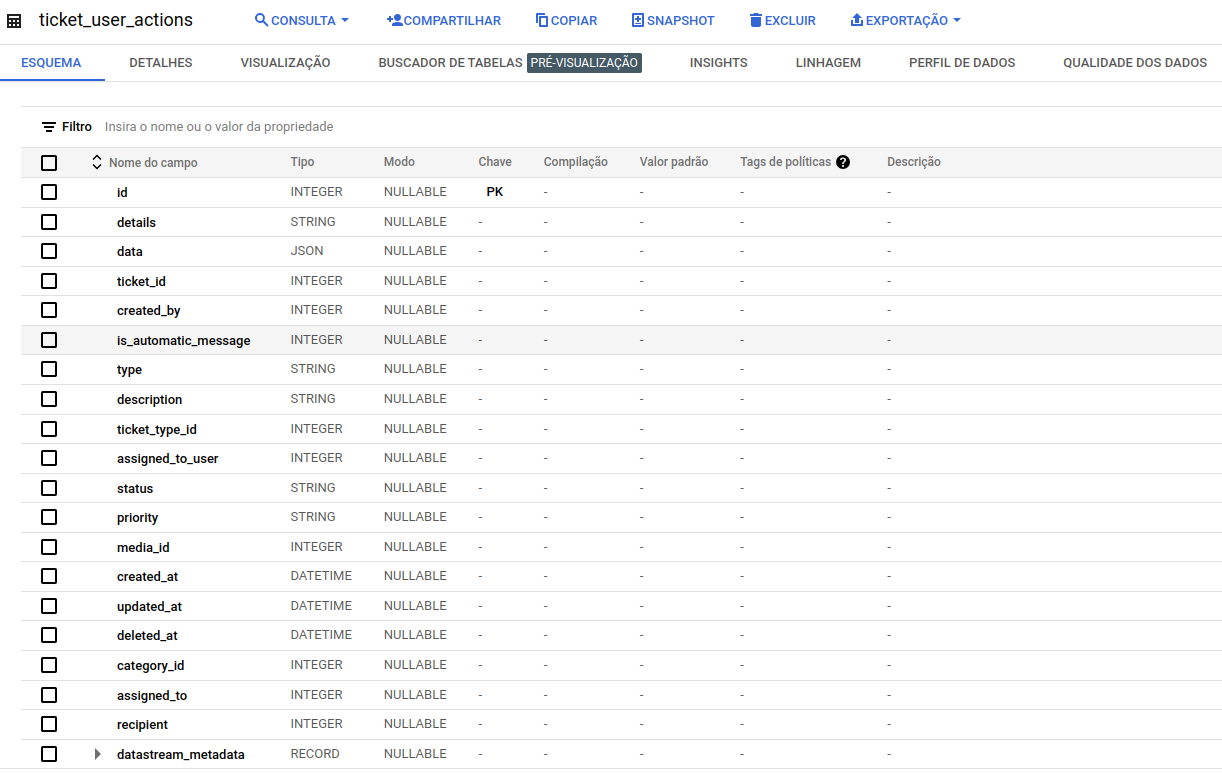Open the INSIGHTS tab
Viewport: 1222px width, 773px height.
coord(718,62)
